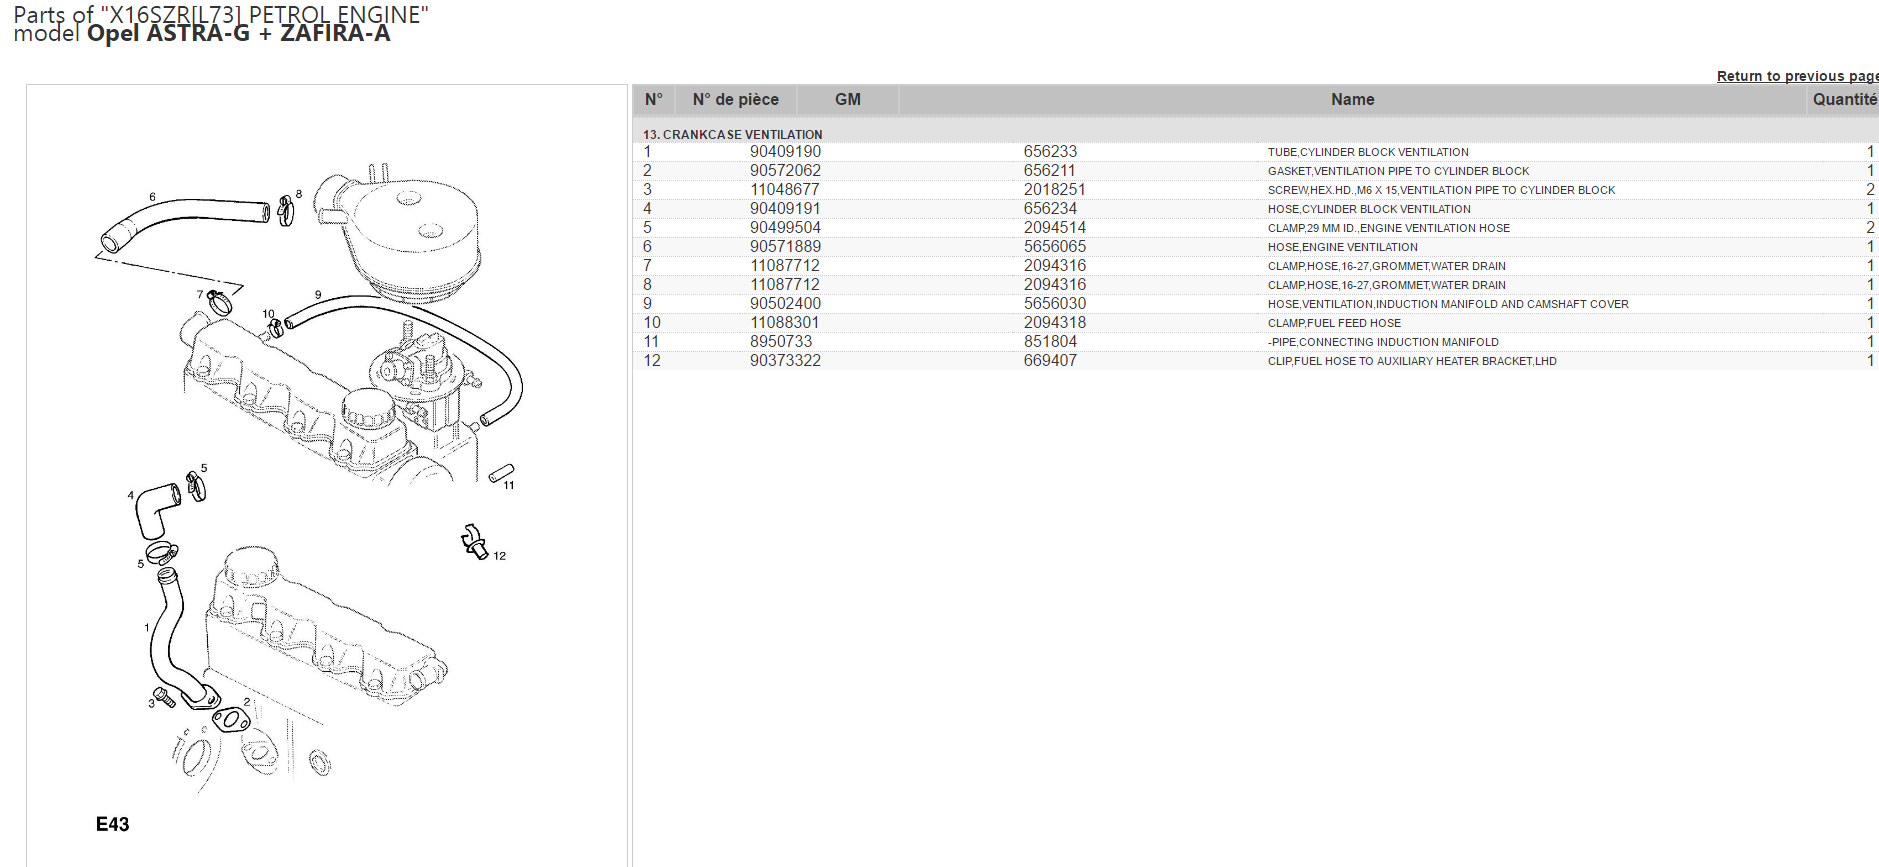The image size is (1879, 867).
Task: Select the HOSE,ENGINE VENTILATION row name
Action: coord(1342,247)
